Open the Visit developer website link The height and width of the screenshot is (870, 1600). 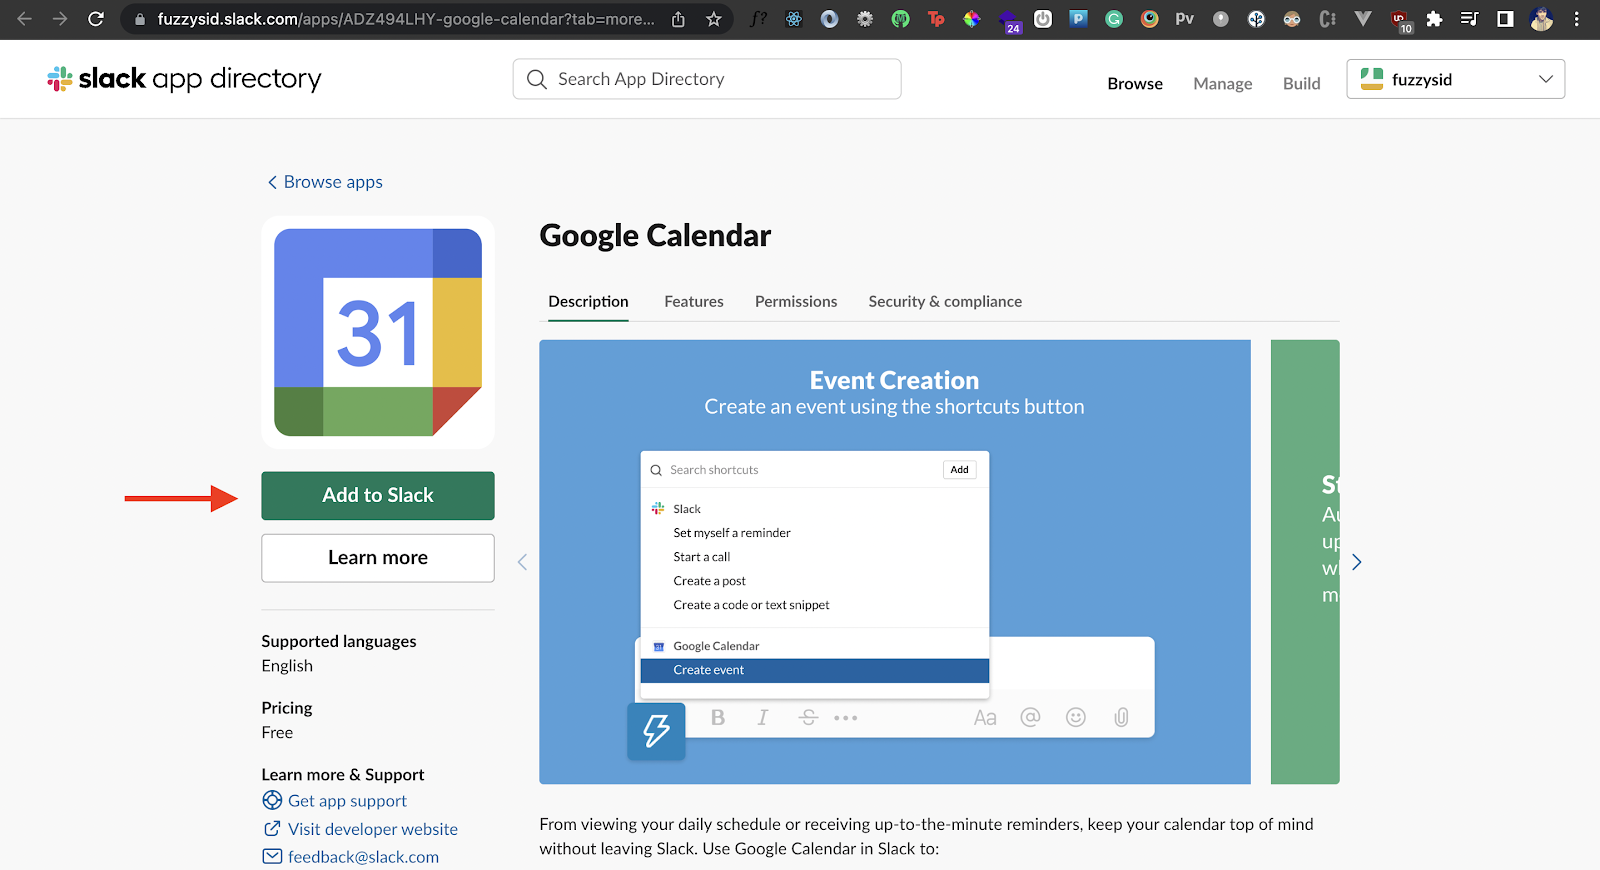[361, 829]
